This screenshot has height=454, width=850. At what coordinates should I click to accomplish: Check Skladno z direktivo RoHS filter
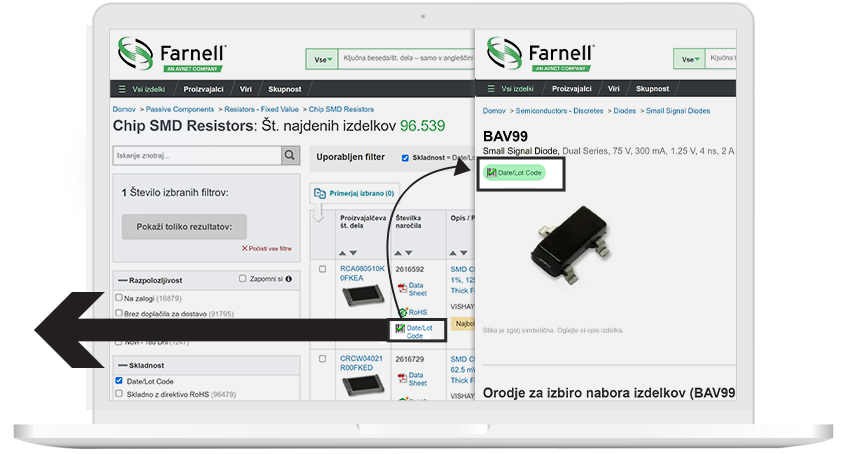[119, 393]
